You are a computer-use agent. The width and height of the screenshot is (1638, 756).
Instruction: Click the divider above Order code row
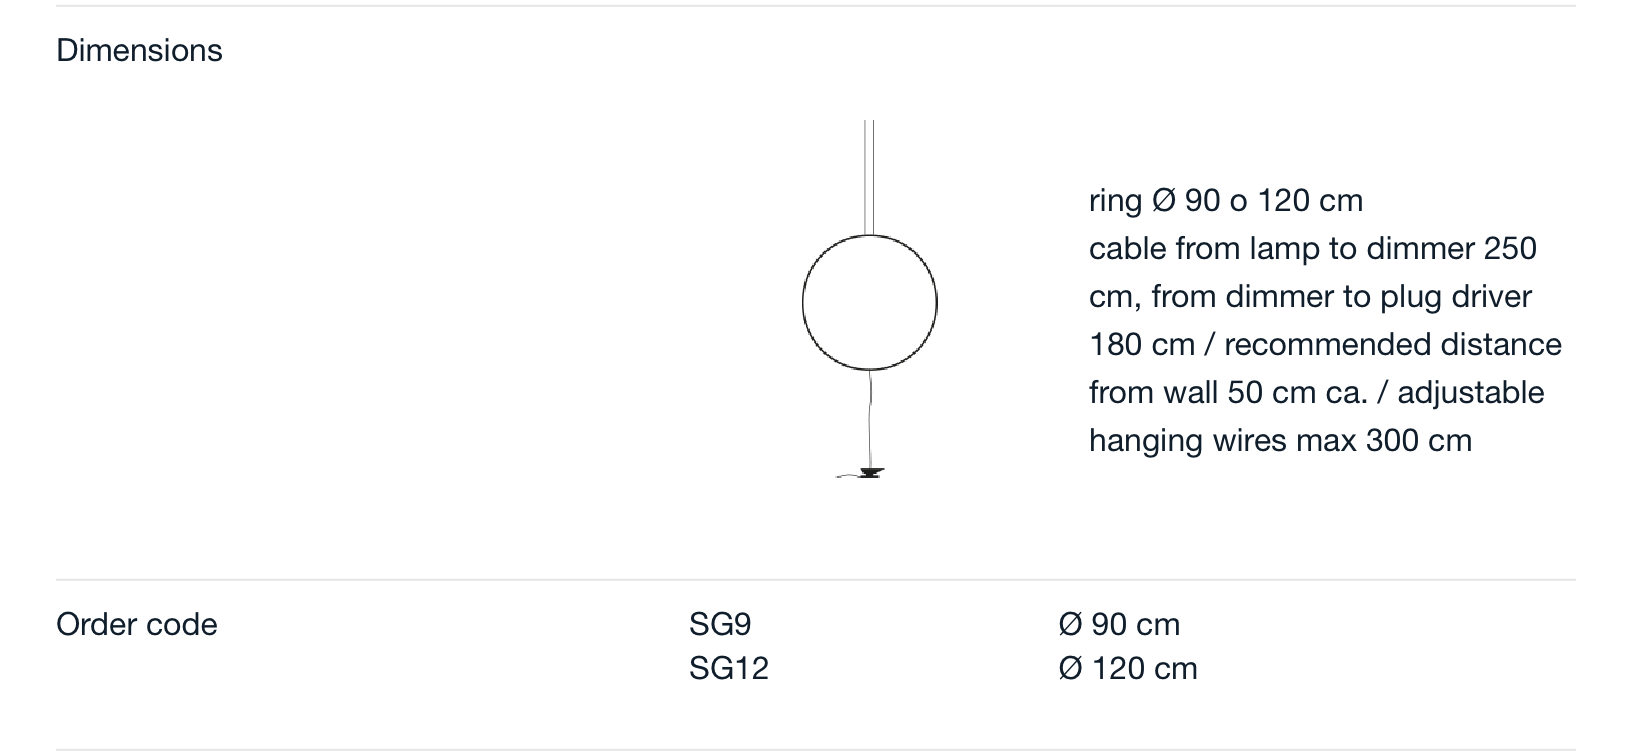click(x=816, y=580)
